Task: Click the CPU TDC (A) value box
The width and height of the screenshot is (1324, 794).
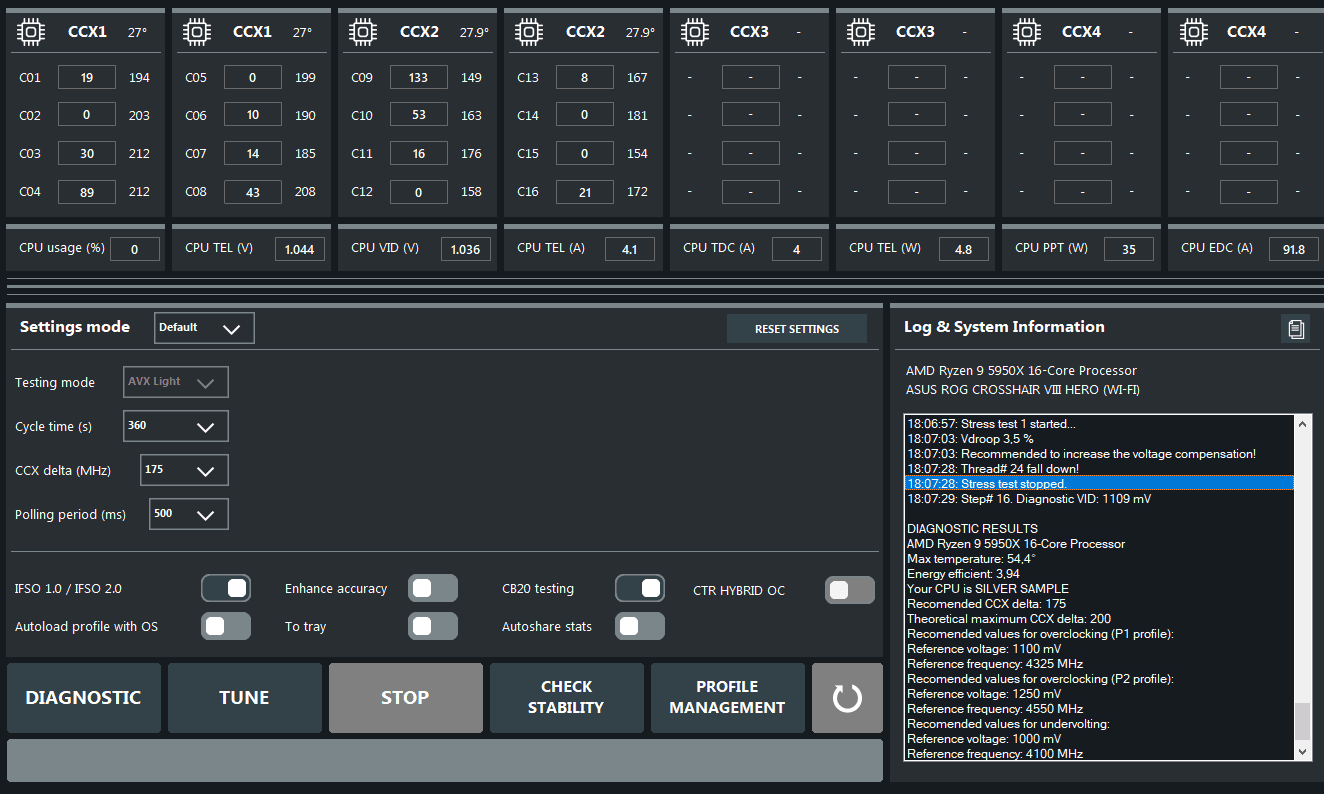Action: coord(797,249)
